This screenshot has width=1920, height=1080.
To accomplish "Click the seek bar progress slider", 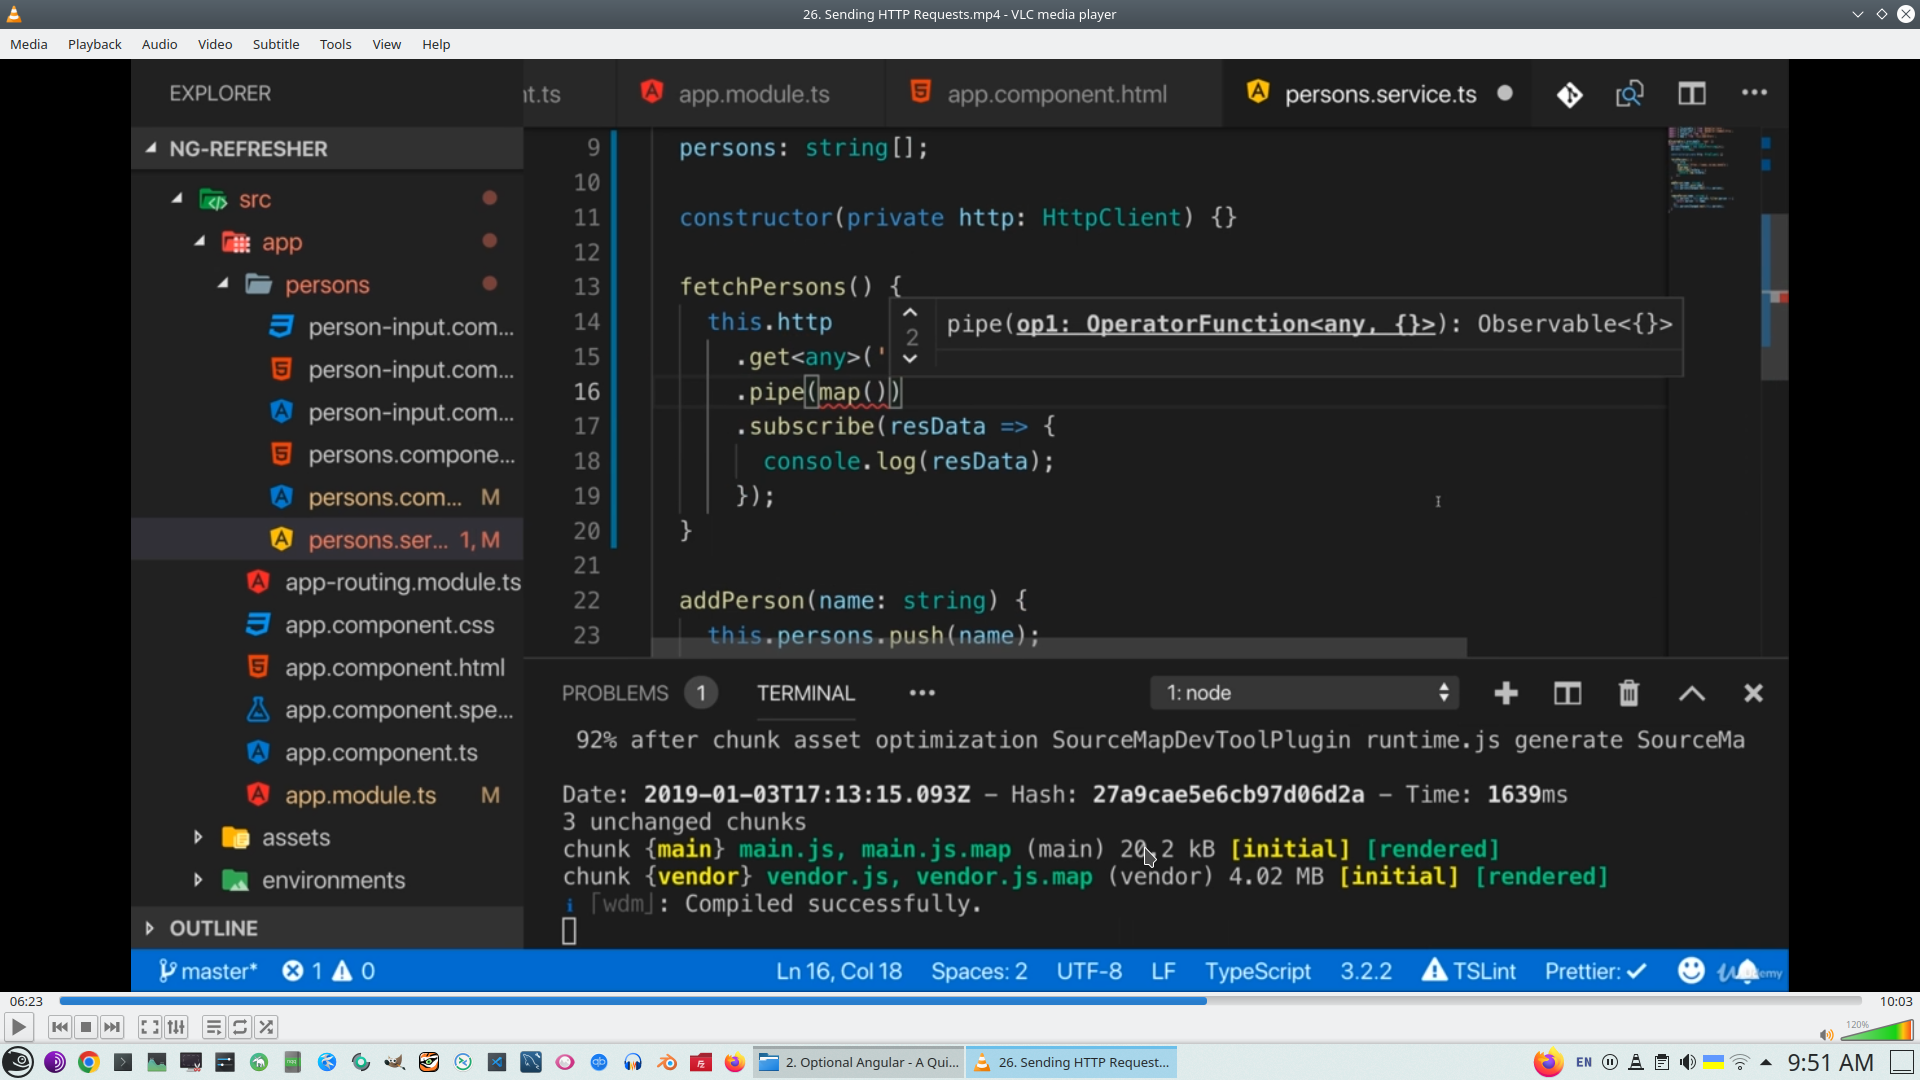I will [960, 1001].
